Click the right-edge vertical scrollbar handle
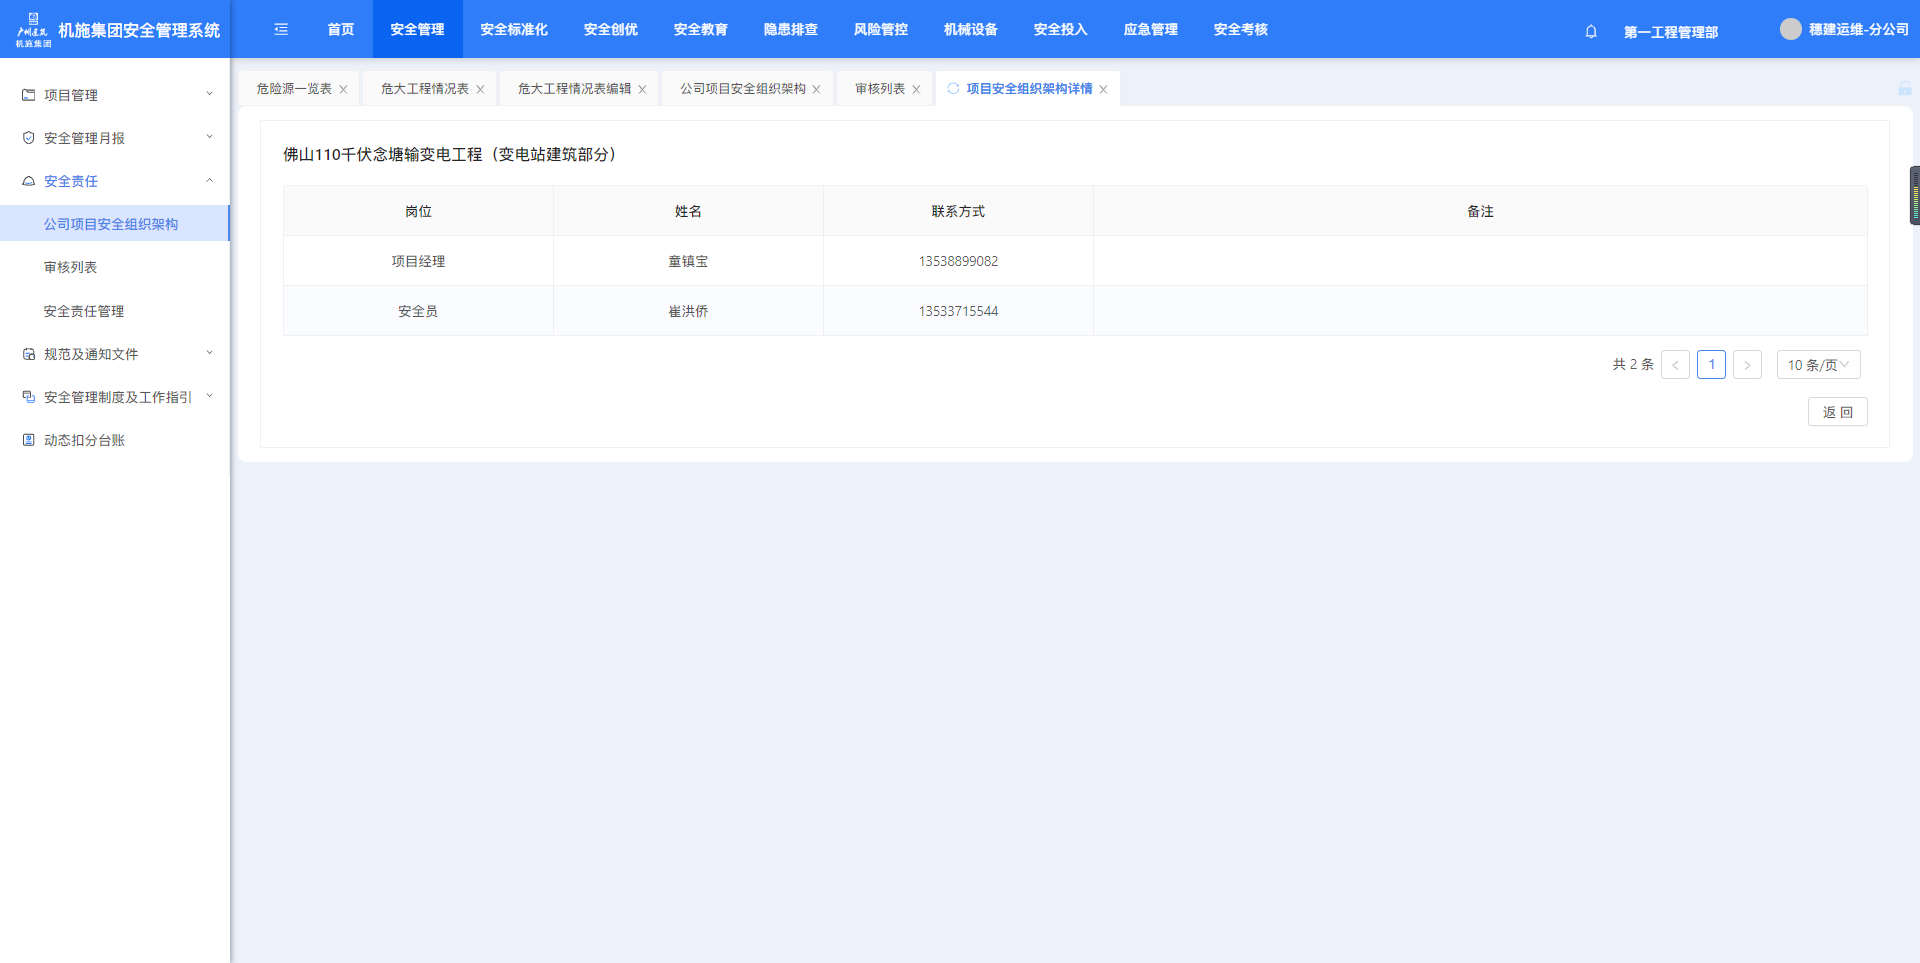 1914,196
